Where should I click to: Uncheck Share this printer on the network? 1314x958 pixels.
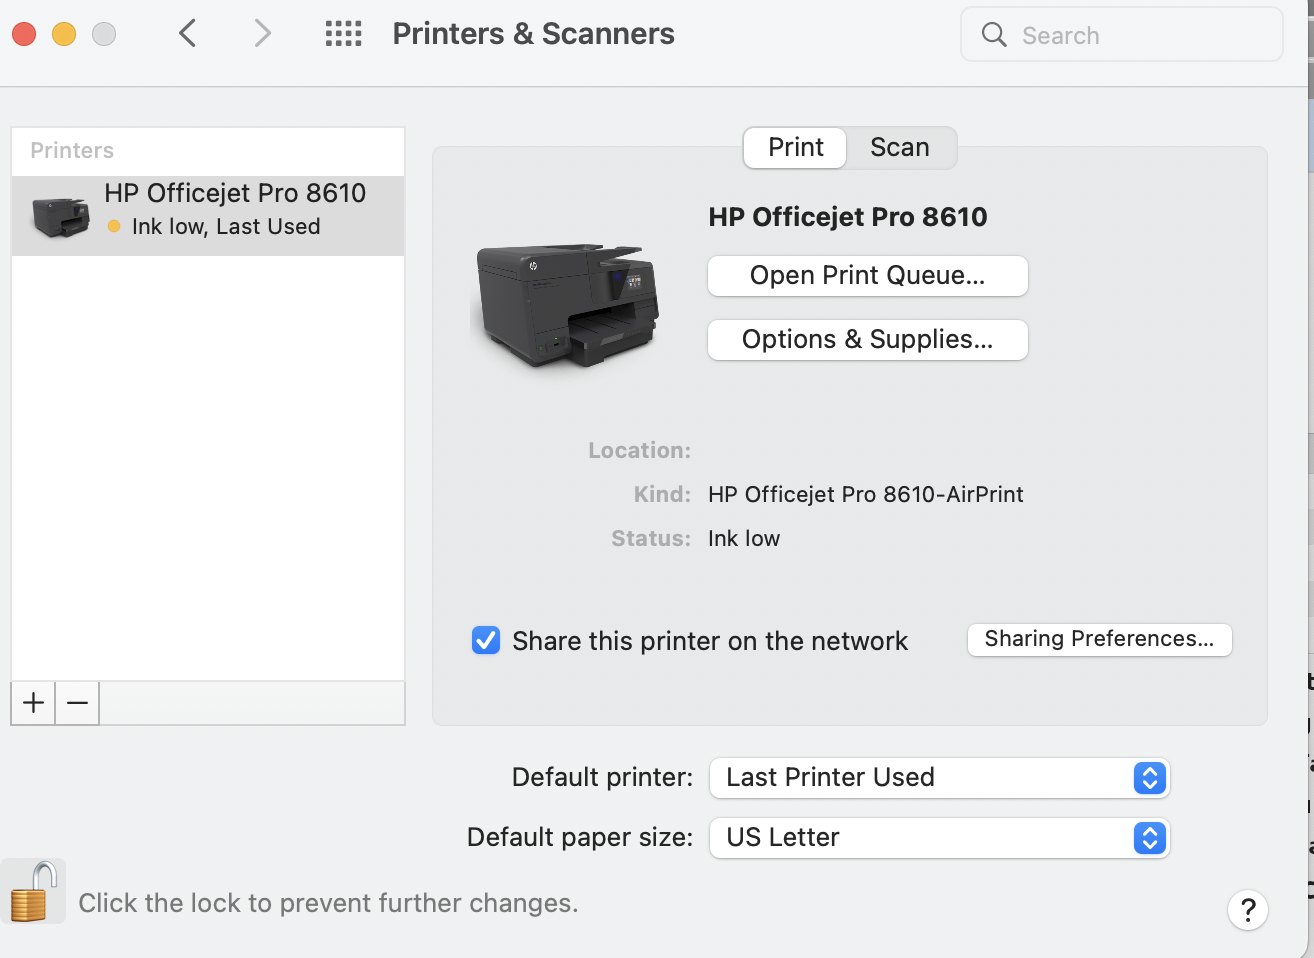point(486,640)
